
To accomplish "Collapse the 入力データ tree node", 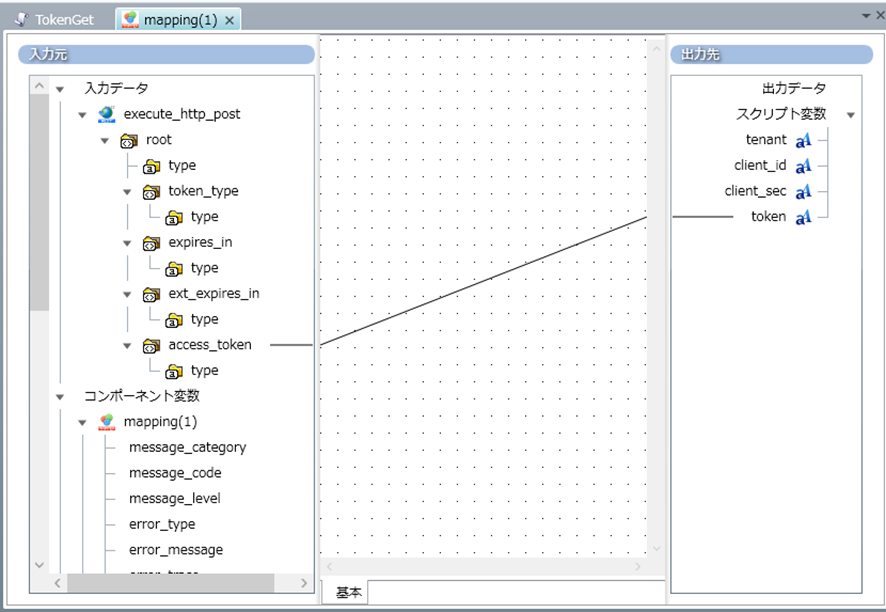I will coord(60,89).
